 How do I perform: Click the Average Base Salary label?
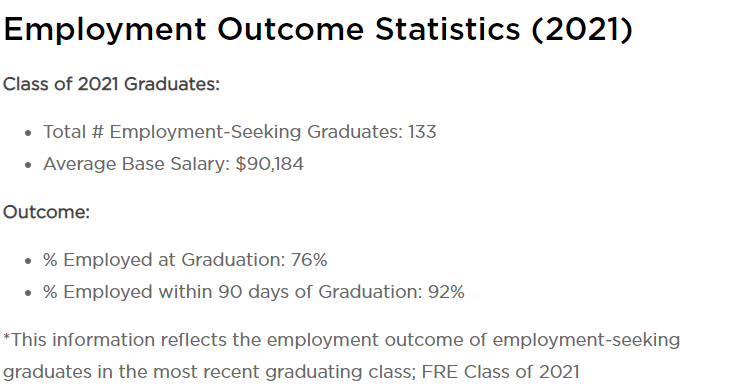coord(137,164)
